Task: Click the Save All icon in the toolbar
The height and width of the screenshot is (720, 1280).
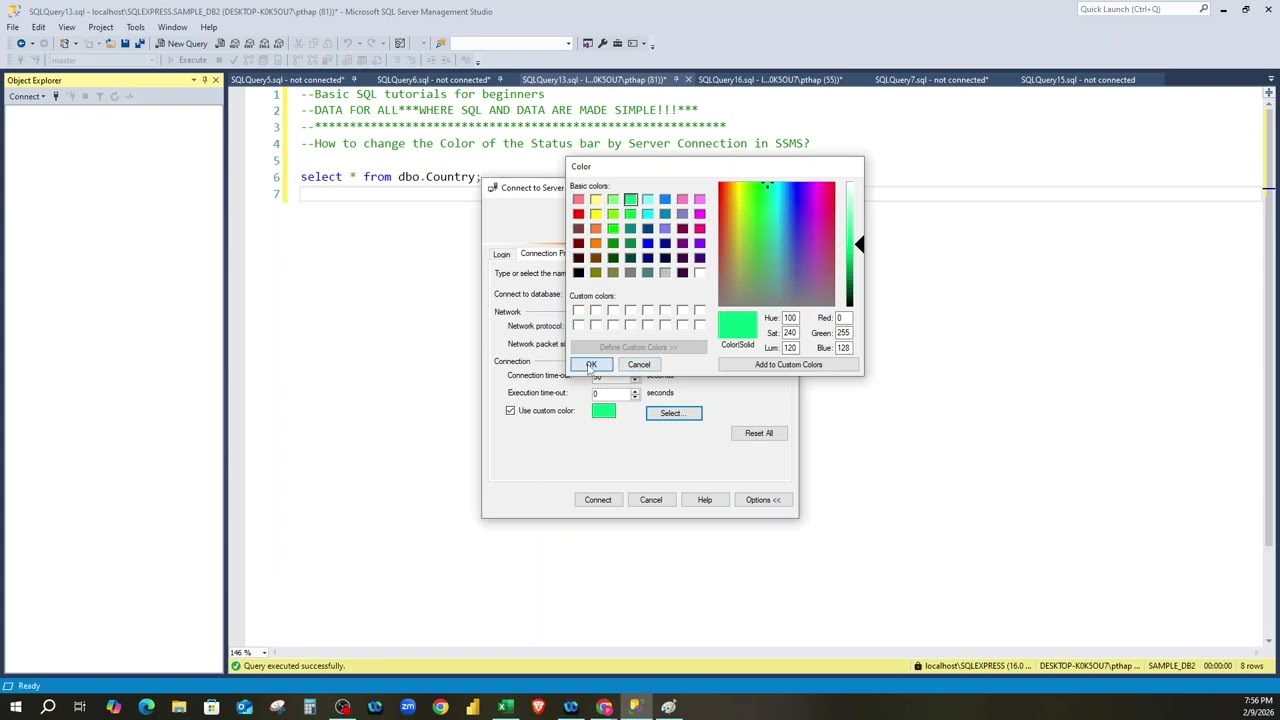Action: click(x=139, y=44)
